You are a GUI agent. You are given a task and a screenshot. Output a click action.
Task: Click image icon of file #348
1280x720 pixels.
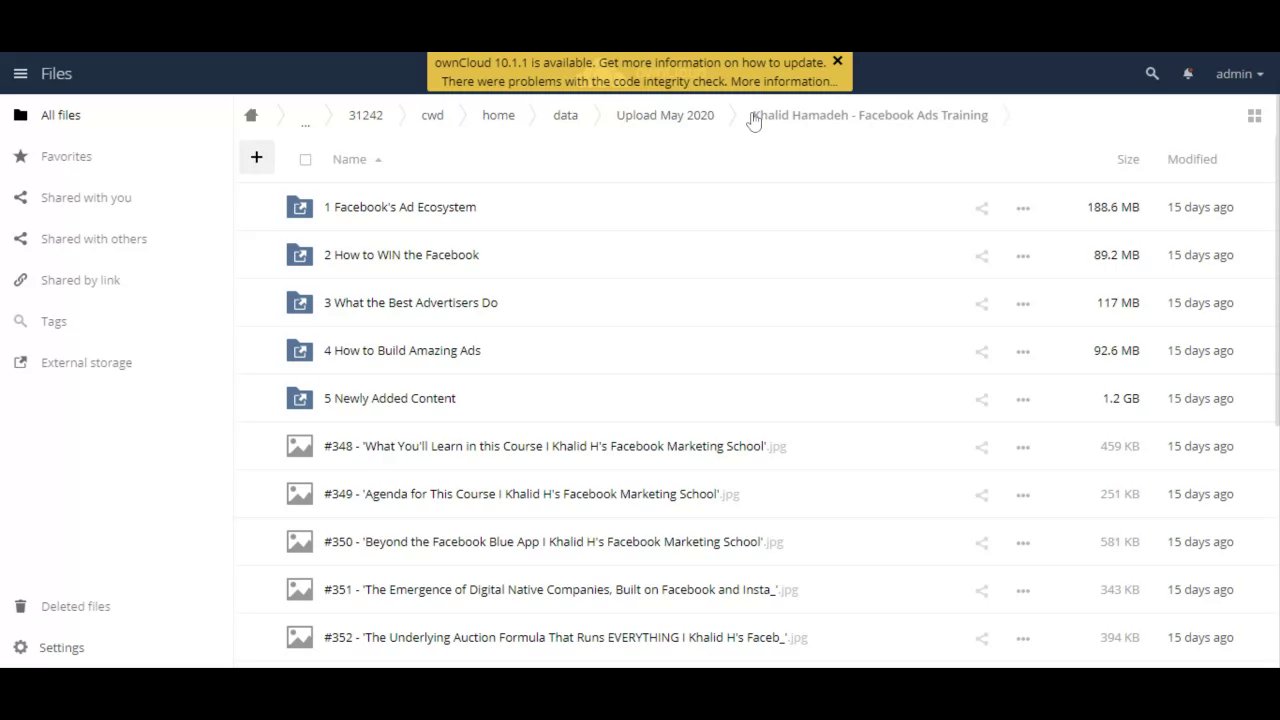point(300,446)
